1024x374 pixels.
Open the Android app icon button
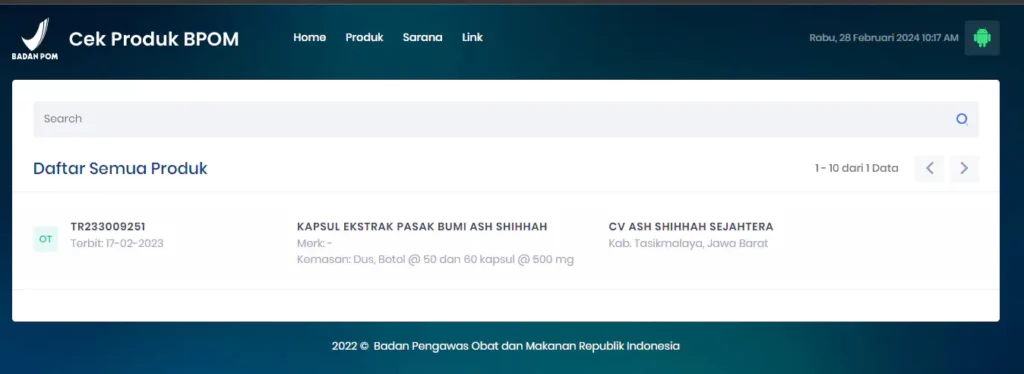(982, 38)
